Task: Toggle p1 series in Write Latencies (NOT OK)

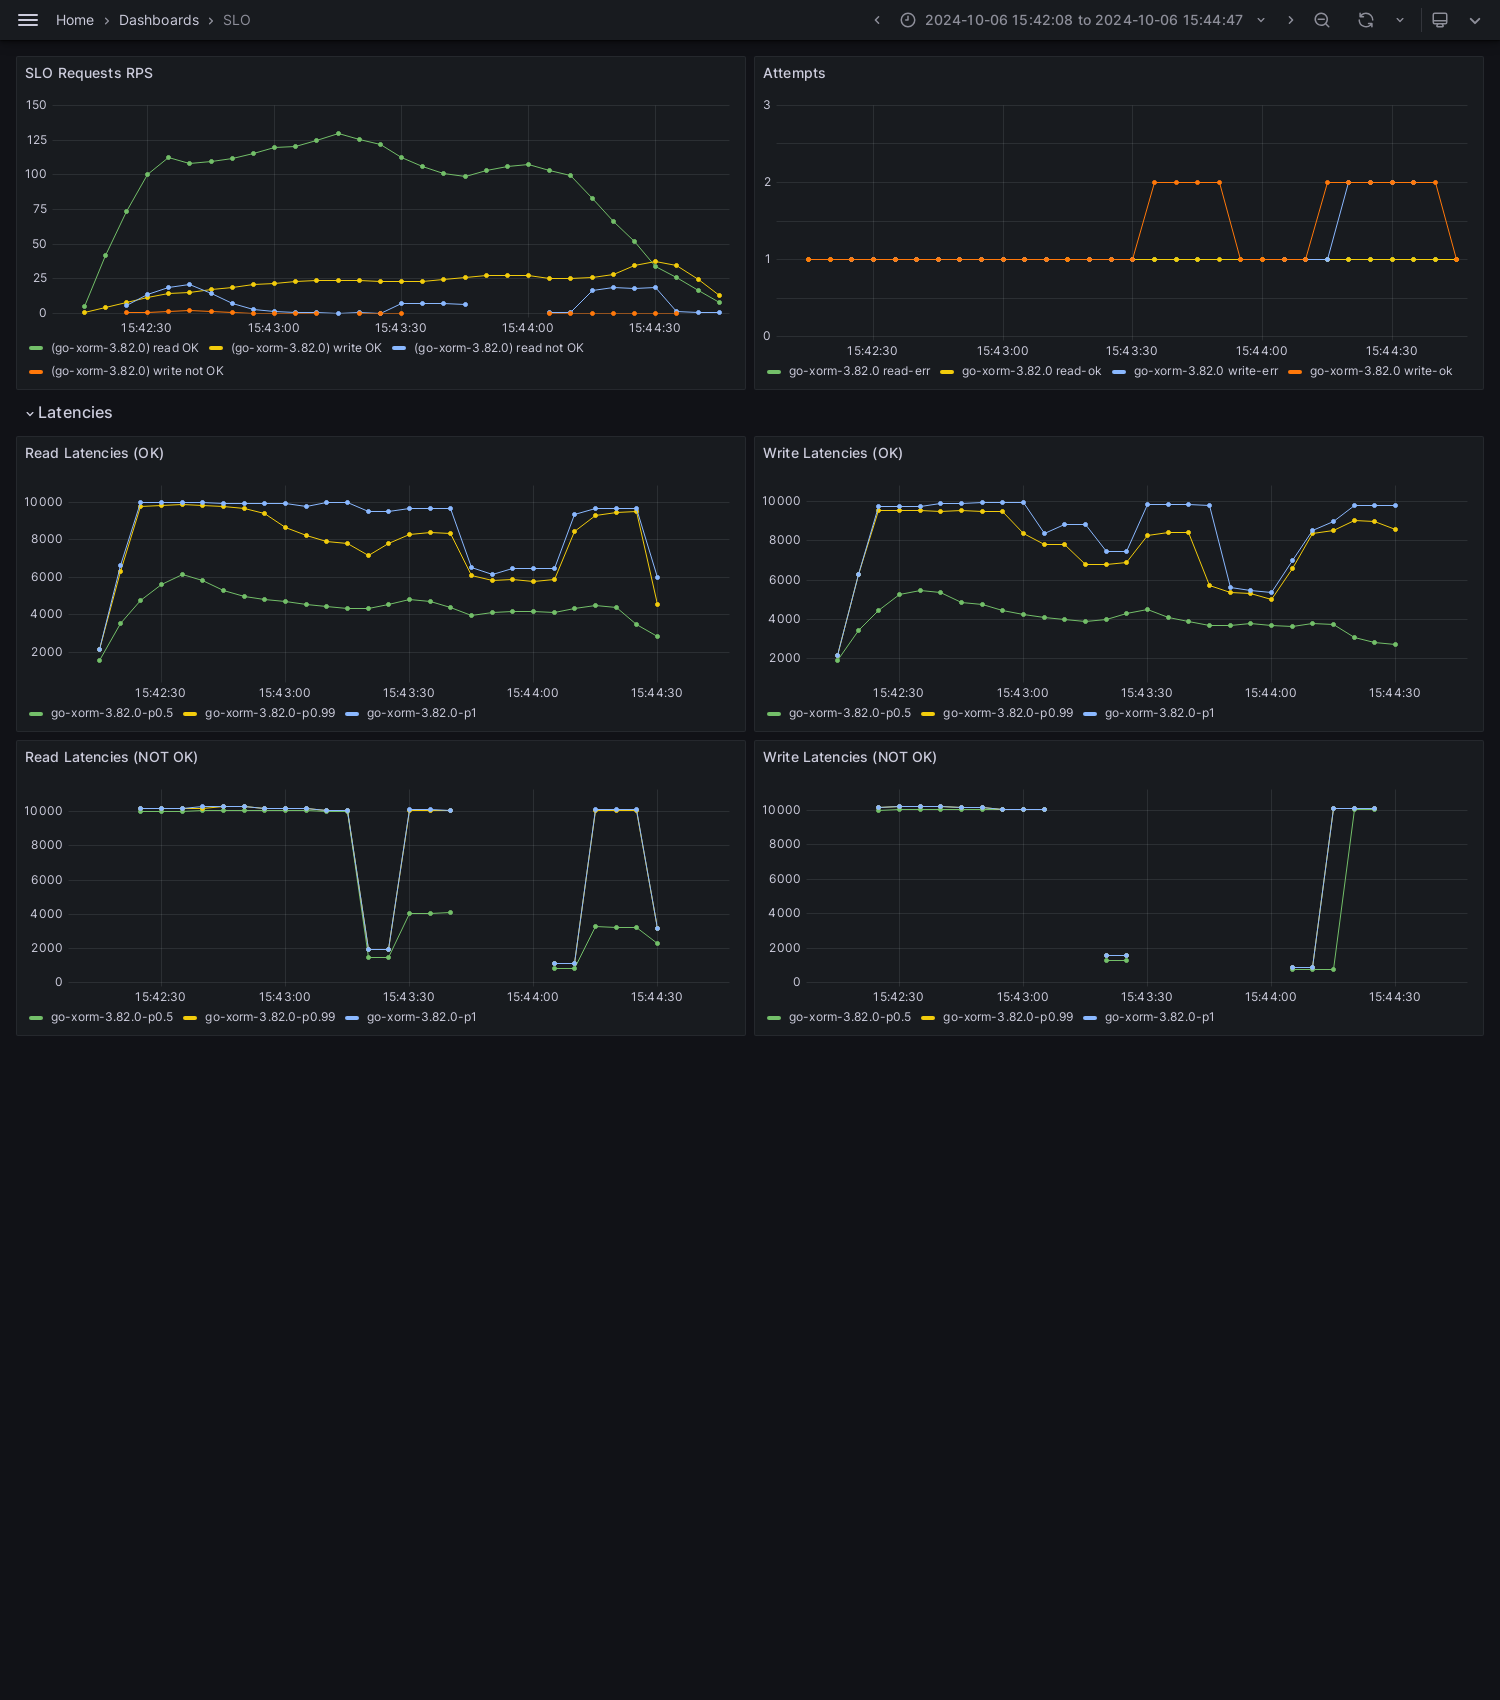Action: 1160,1017
